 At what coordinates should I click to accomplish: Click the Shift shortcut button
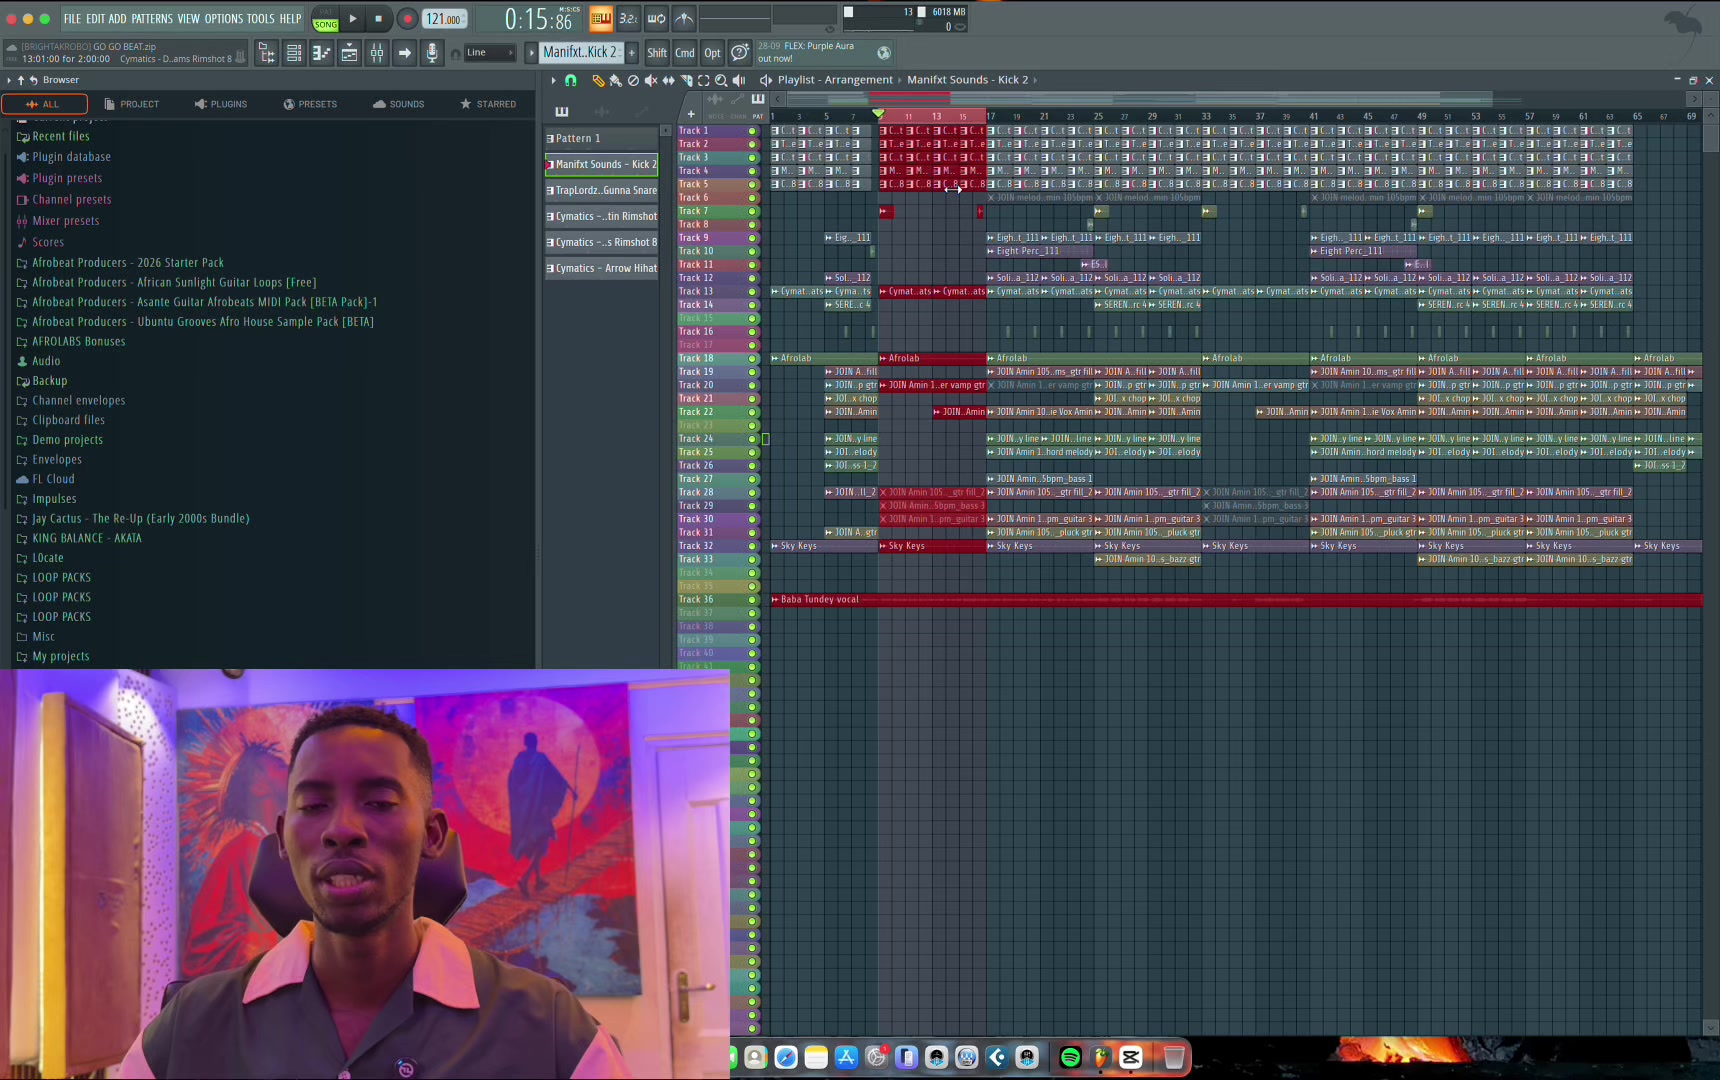657,53
